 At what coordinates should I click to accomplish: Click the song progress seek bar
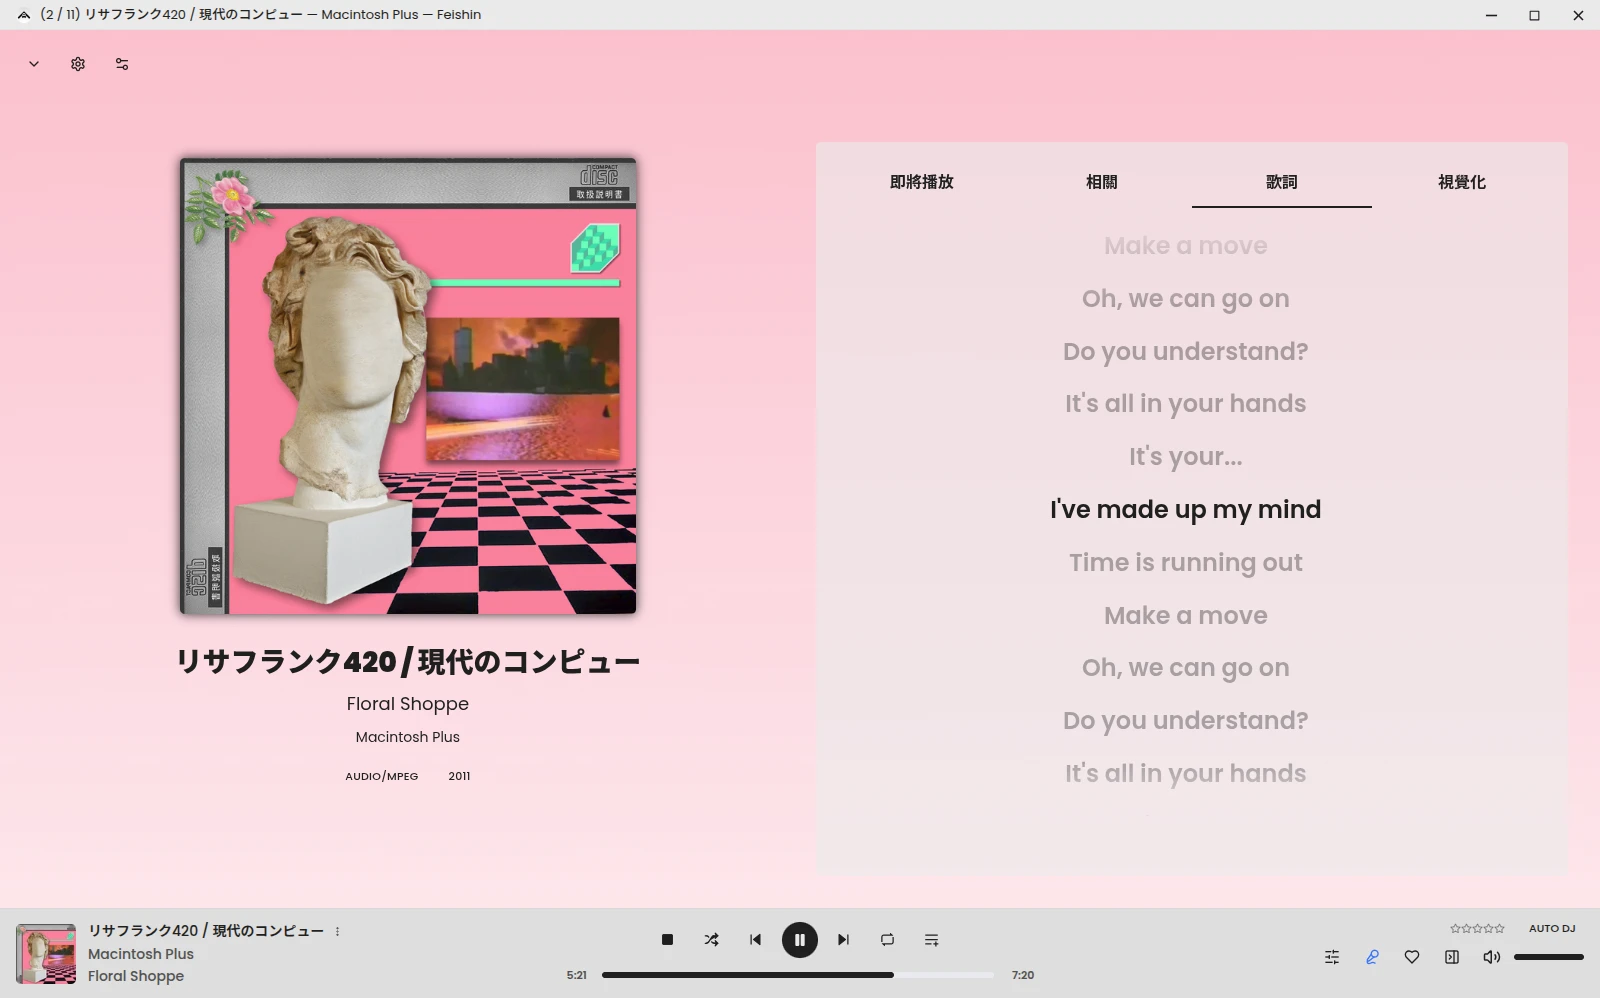797,975
